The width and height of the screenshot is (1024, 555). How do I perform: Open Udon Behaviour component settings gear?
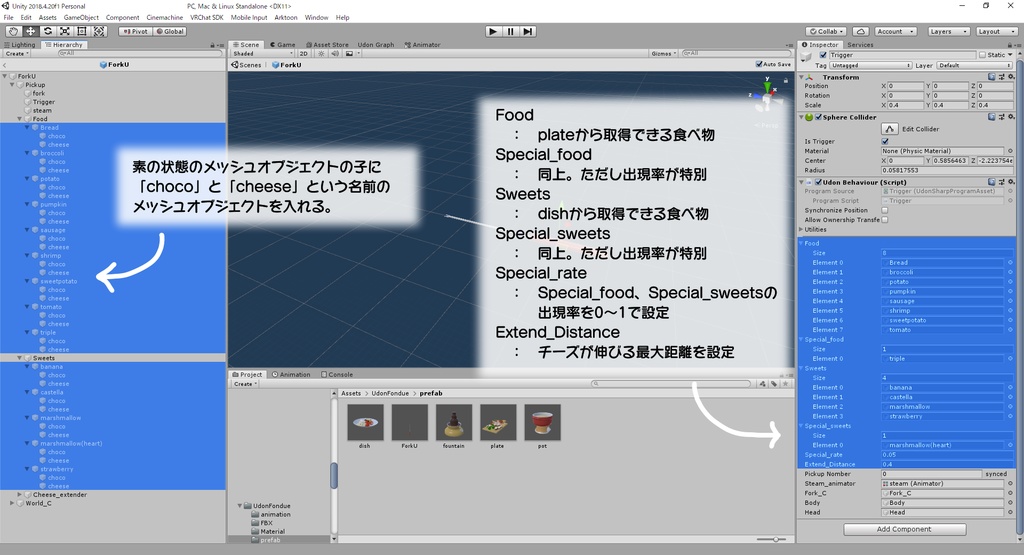1010,182
